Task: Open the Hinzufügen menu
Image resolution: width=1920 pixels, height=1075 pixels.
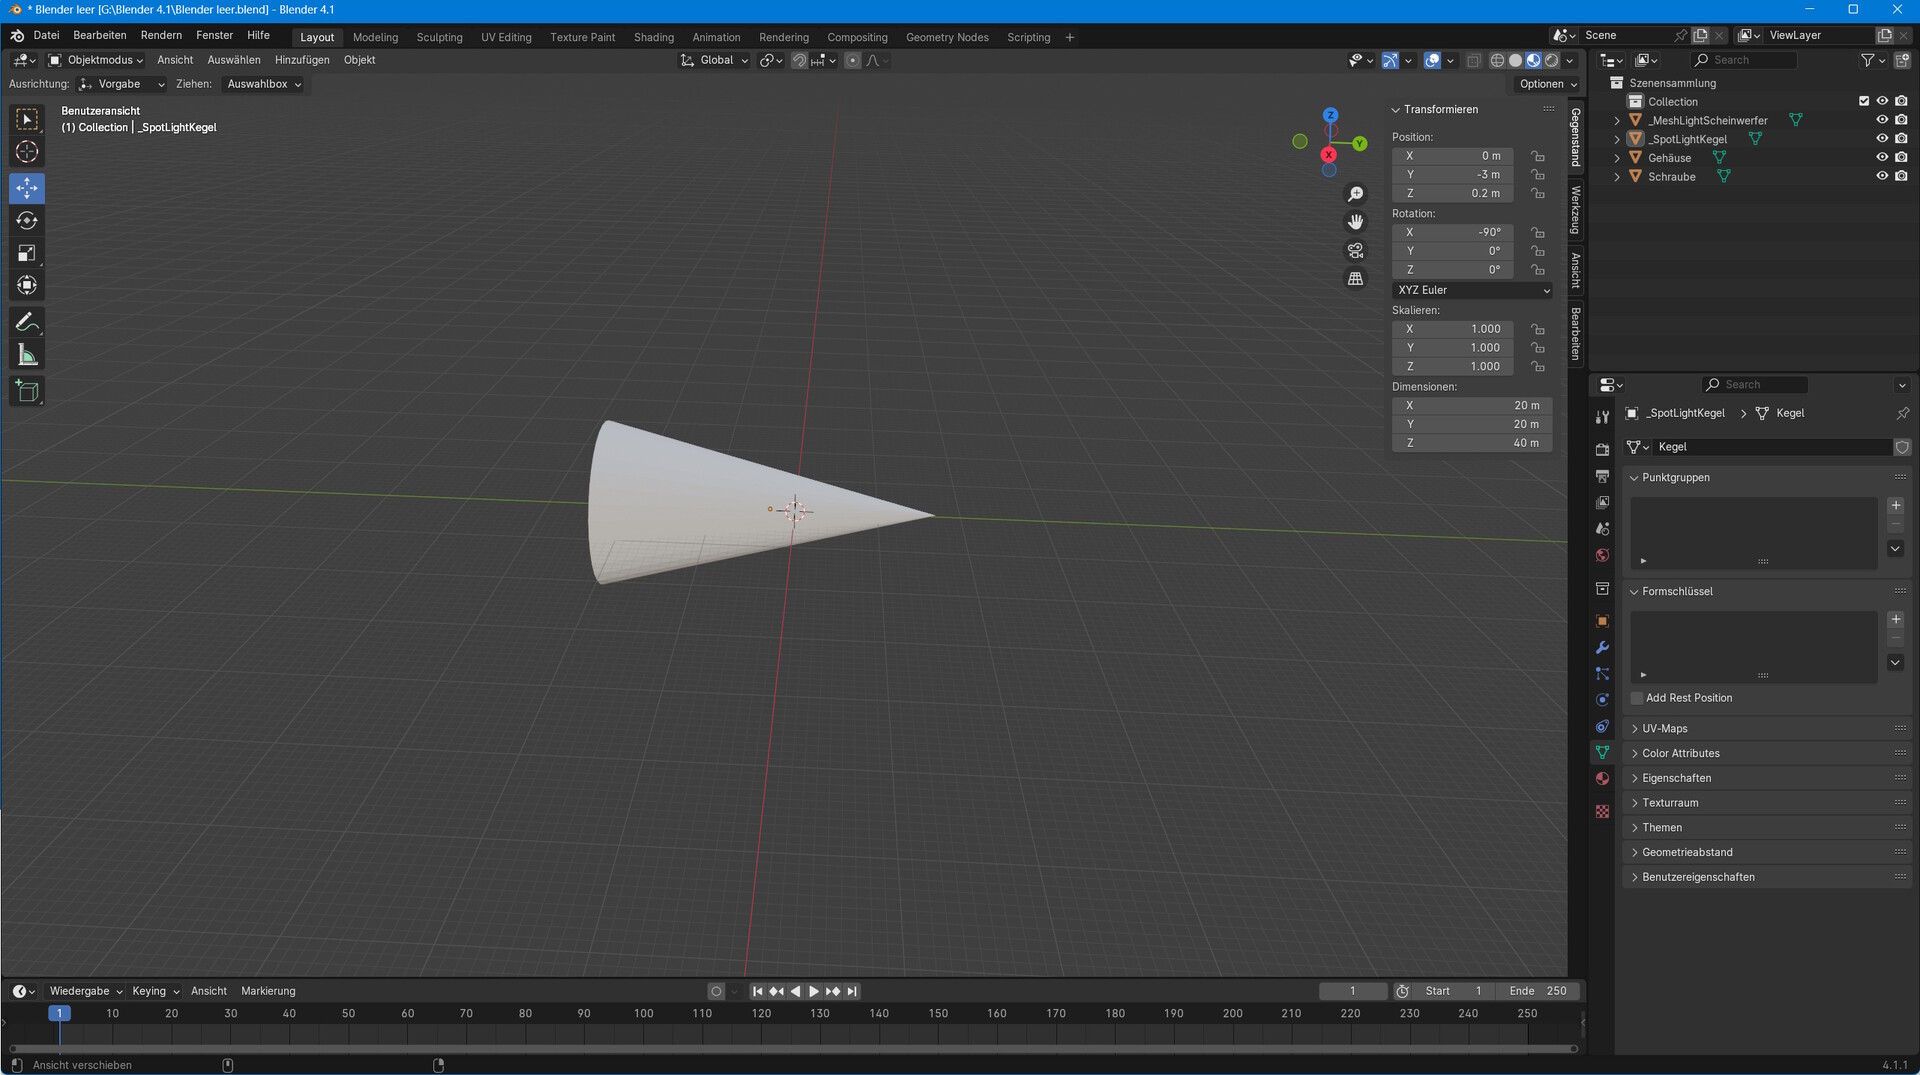Action: 301,60
